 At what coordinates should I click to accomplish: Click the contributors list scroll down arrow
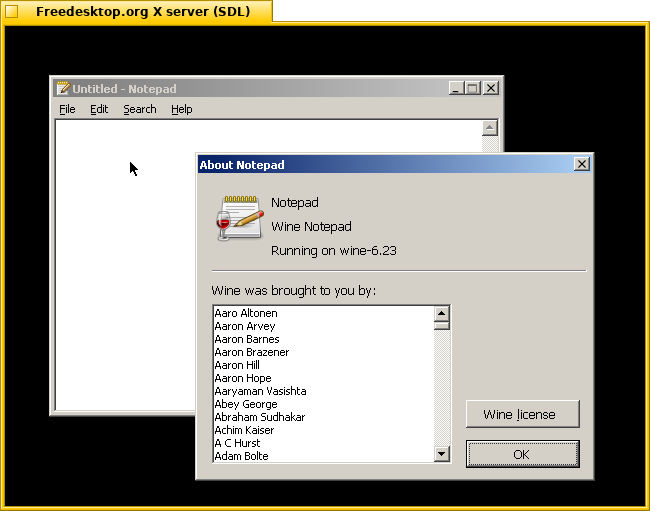click(x=442, y=454)
